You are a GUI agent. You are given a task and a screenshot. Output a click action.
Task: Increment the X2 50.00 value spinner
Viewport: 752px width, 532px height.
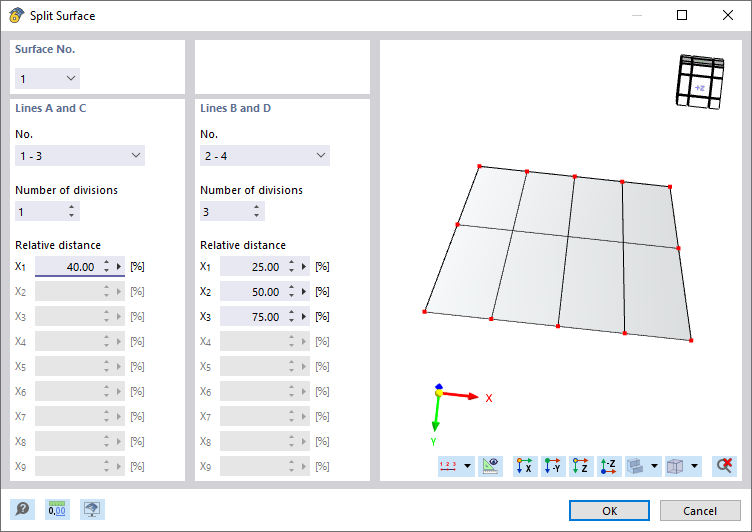pyautogui.click(x=292, y=288)
